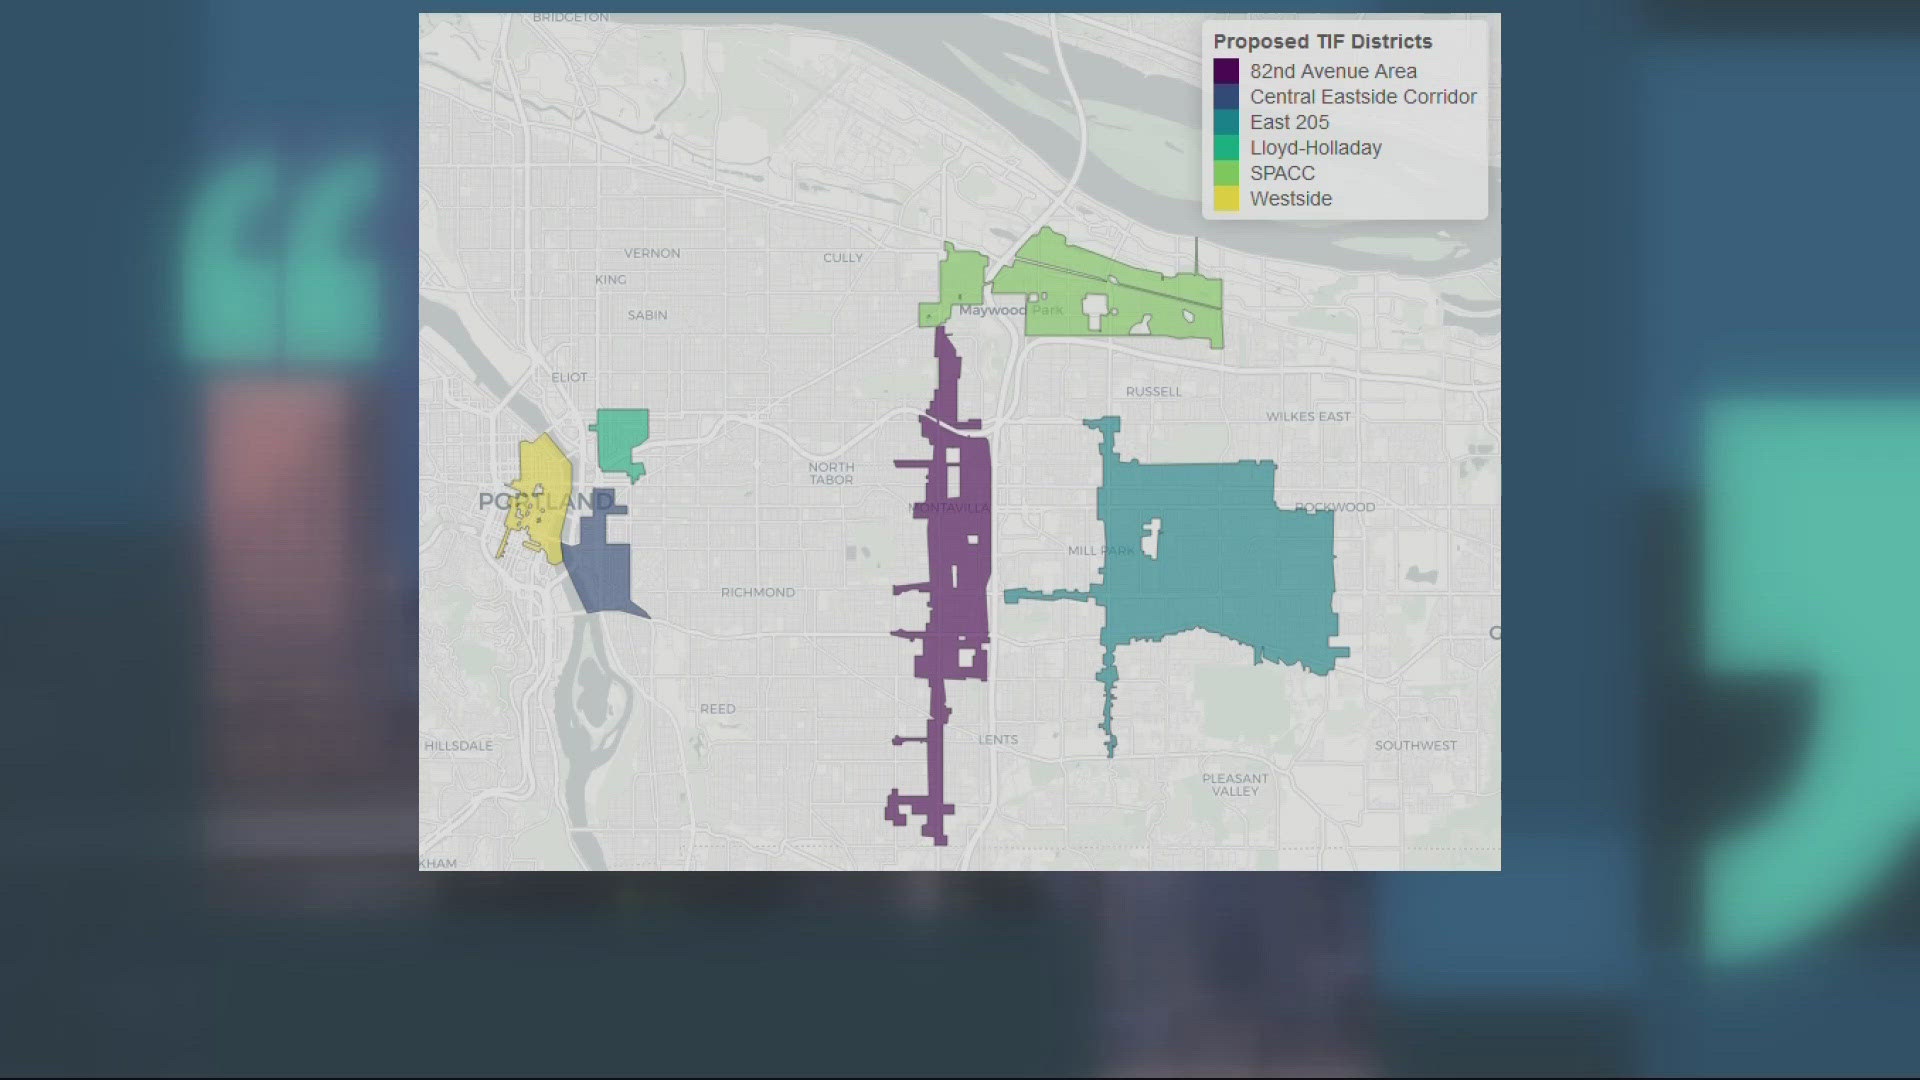Click the NORTH TABOR neighborhood label
1920x1080 pixels.
(831, 474)
